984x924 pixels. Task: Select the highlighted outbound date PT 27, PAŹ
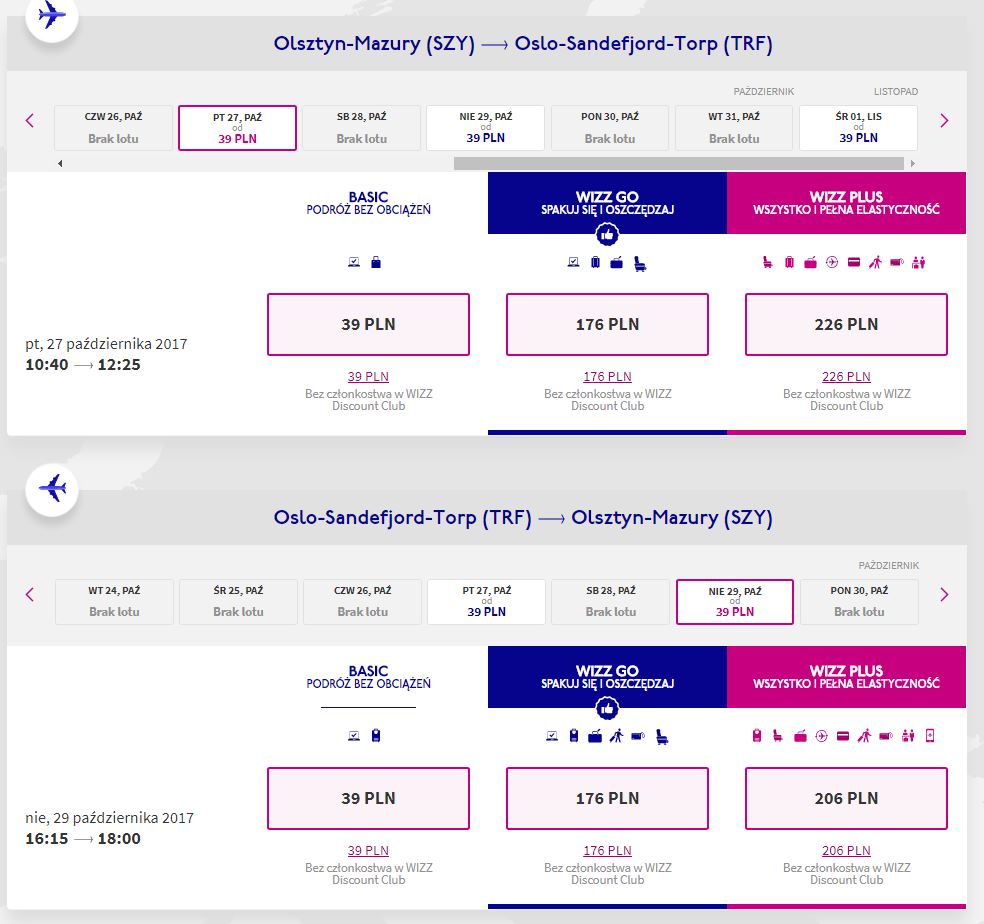(x=237, y=128)
